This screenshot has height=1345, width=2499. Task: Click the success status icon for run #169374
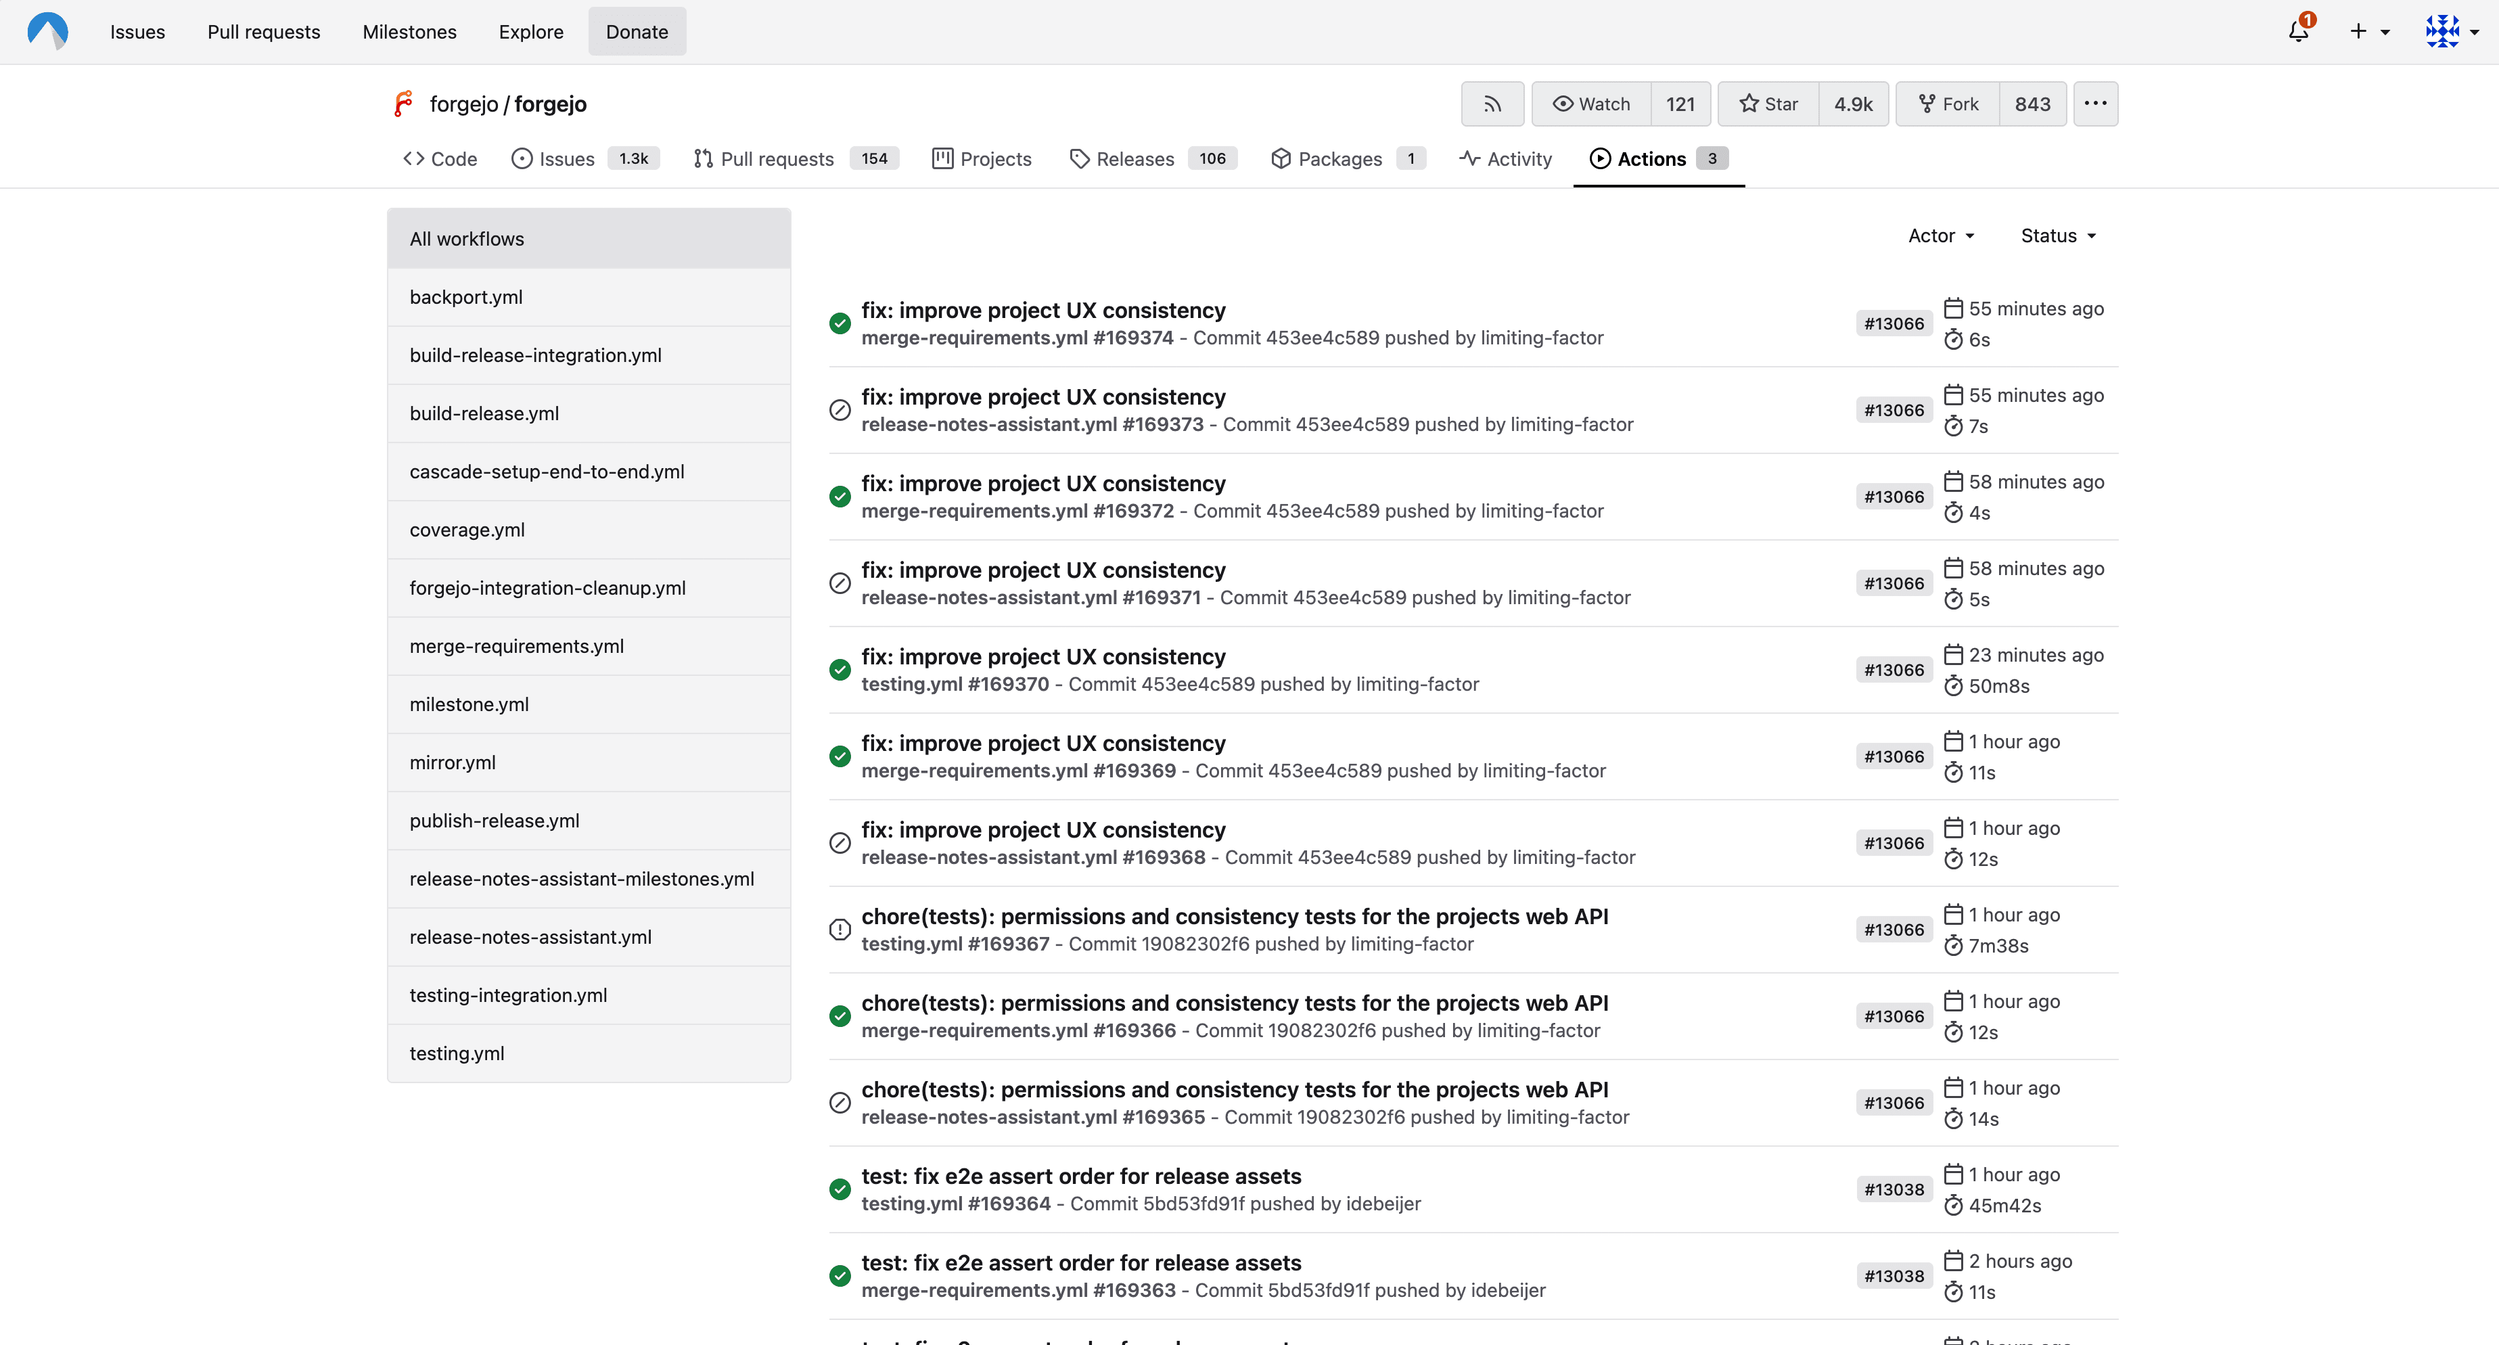(x=840, y=323)
